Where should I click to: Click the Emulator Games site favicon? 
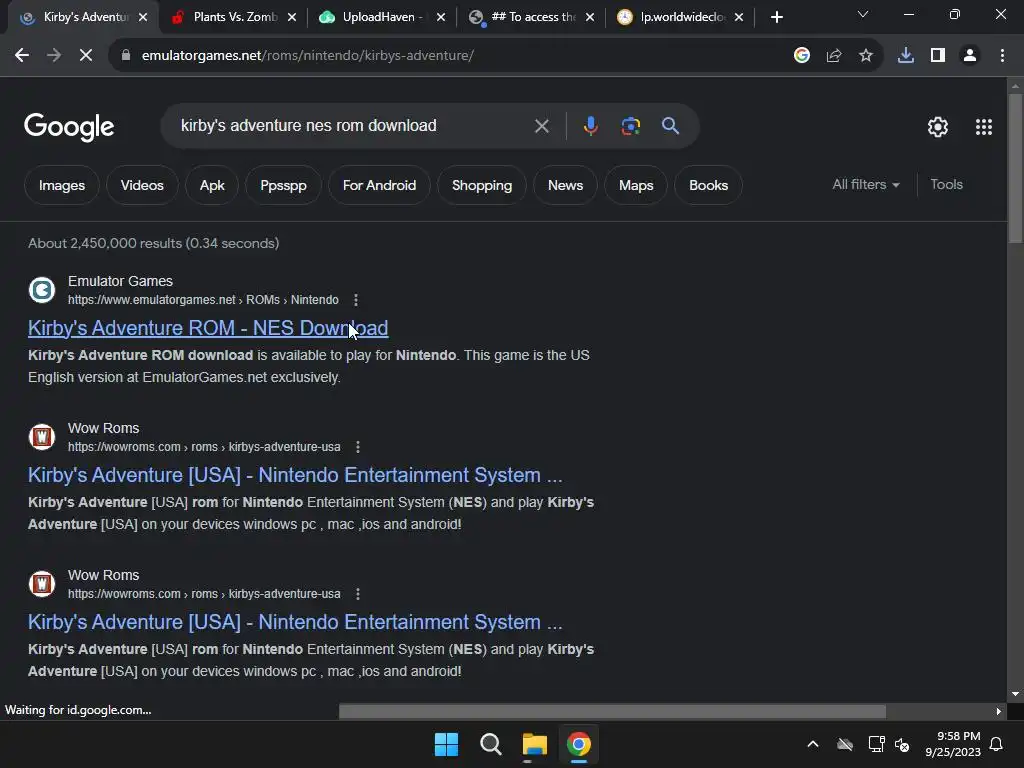pos(42,290)
